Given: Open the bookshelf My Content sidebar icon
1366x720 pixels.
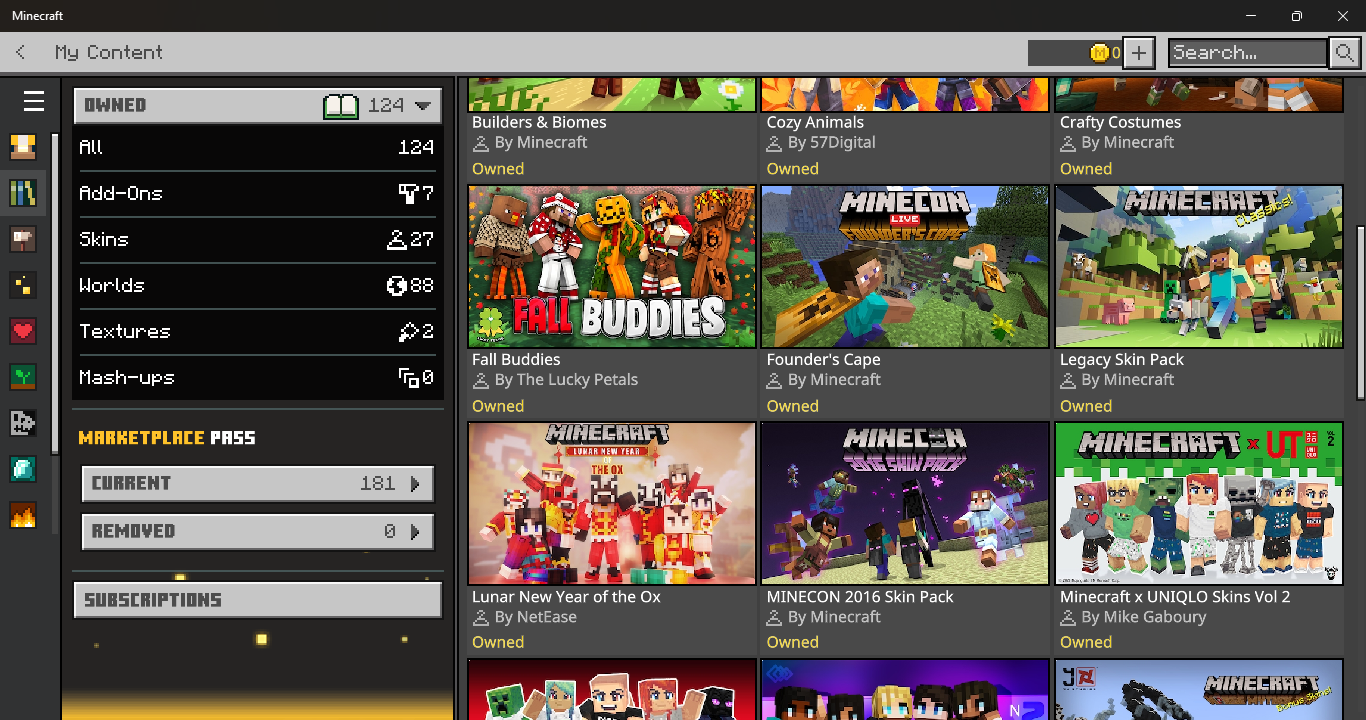Looking at the screenshot, I should 23,193.
